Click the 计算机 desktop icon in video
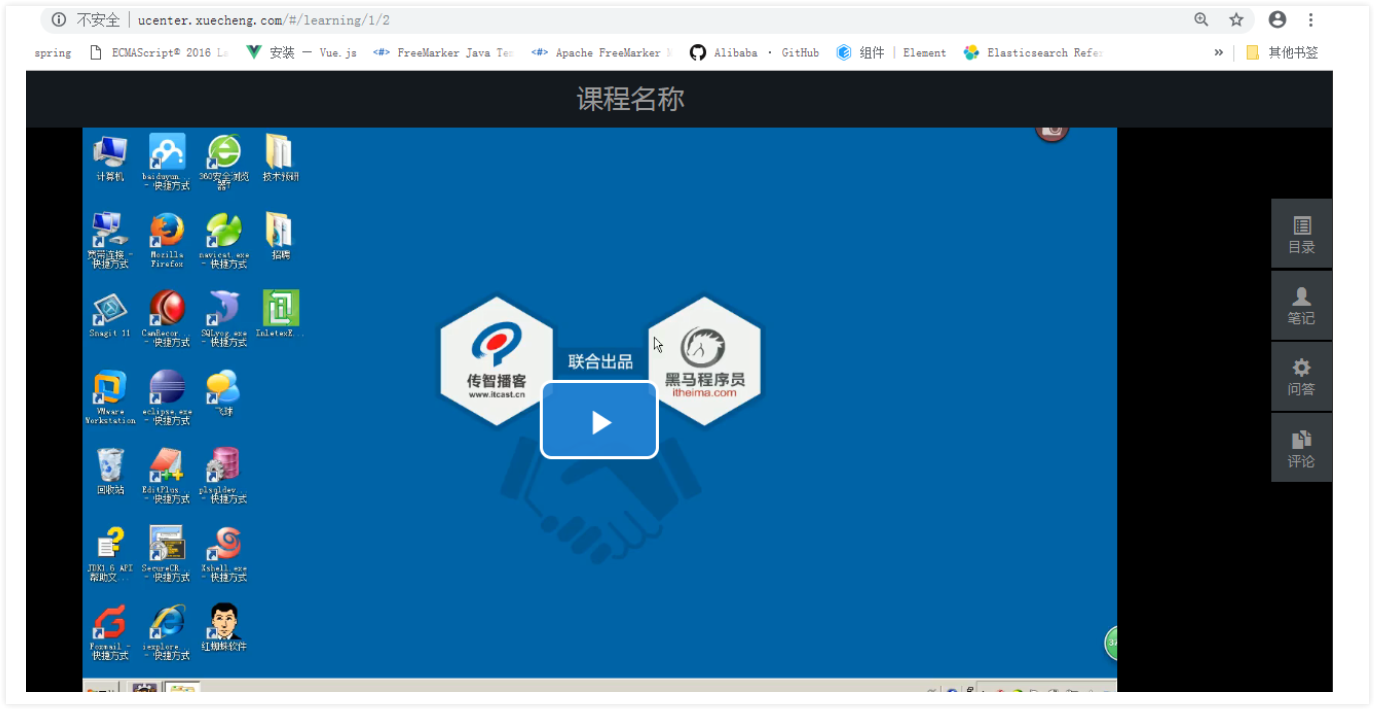 coord(110,158)
